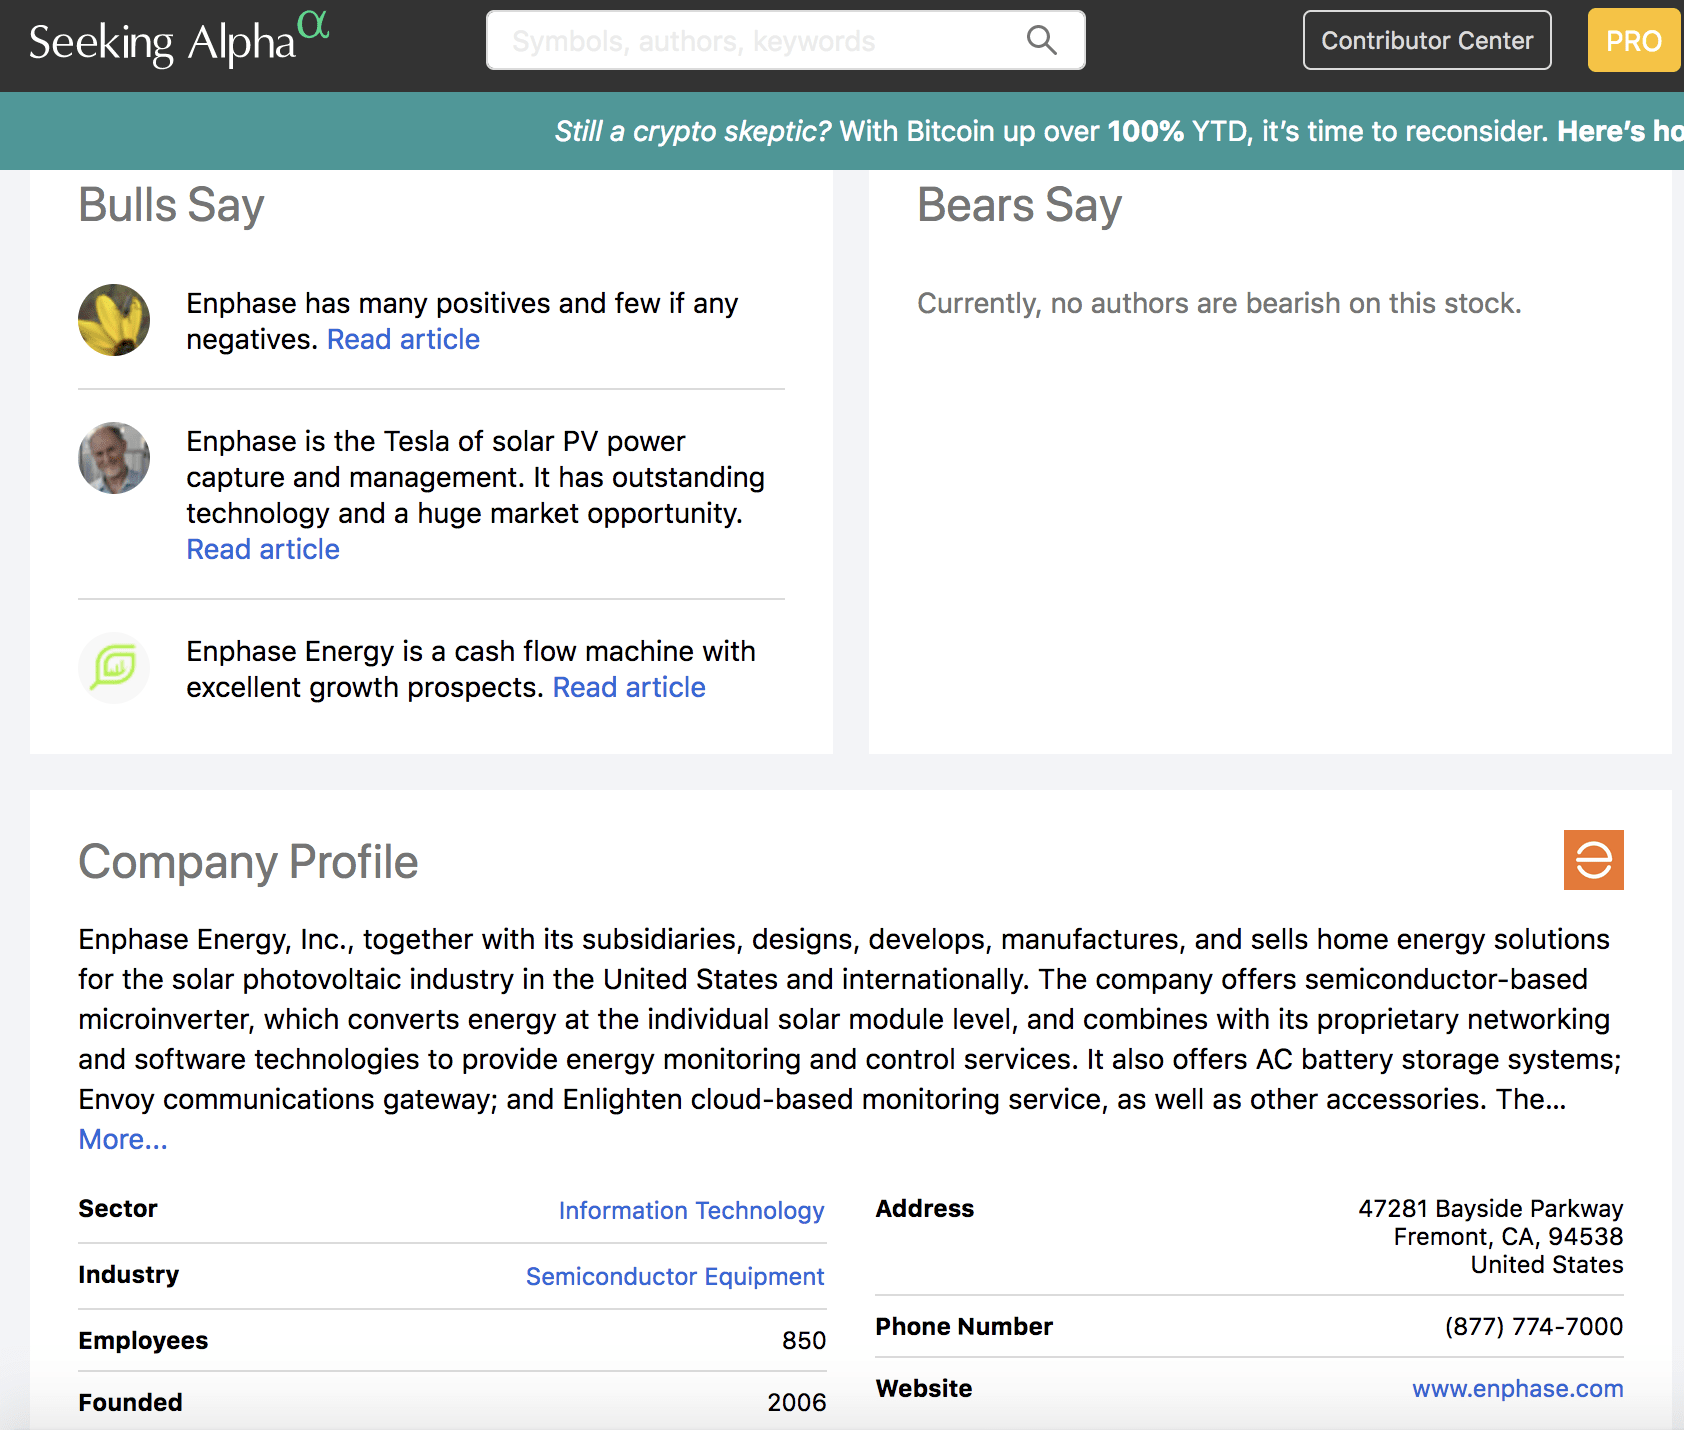Open the Information Technology sector link
This screenshot has width=1684, height=1430.
(x=691, y=1211)
